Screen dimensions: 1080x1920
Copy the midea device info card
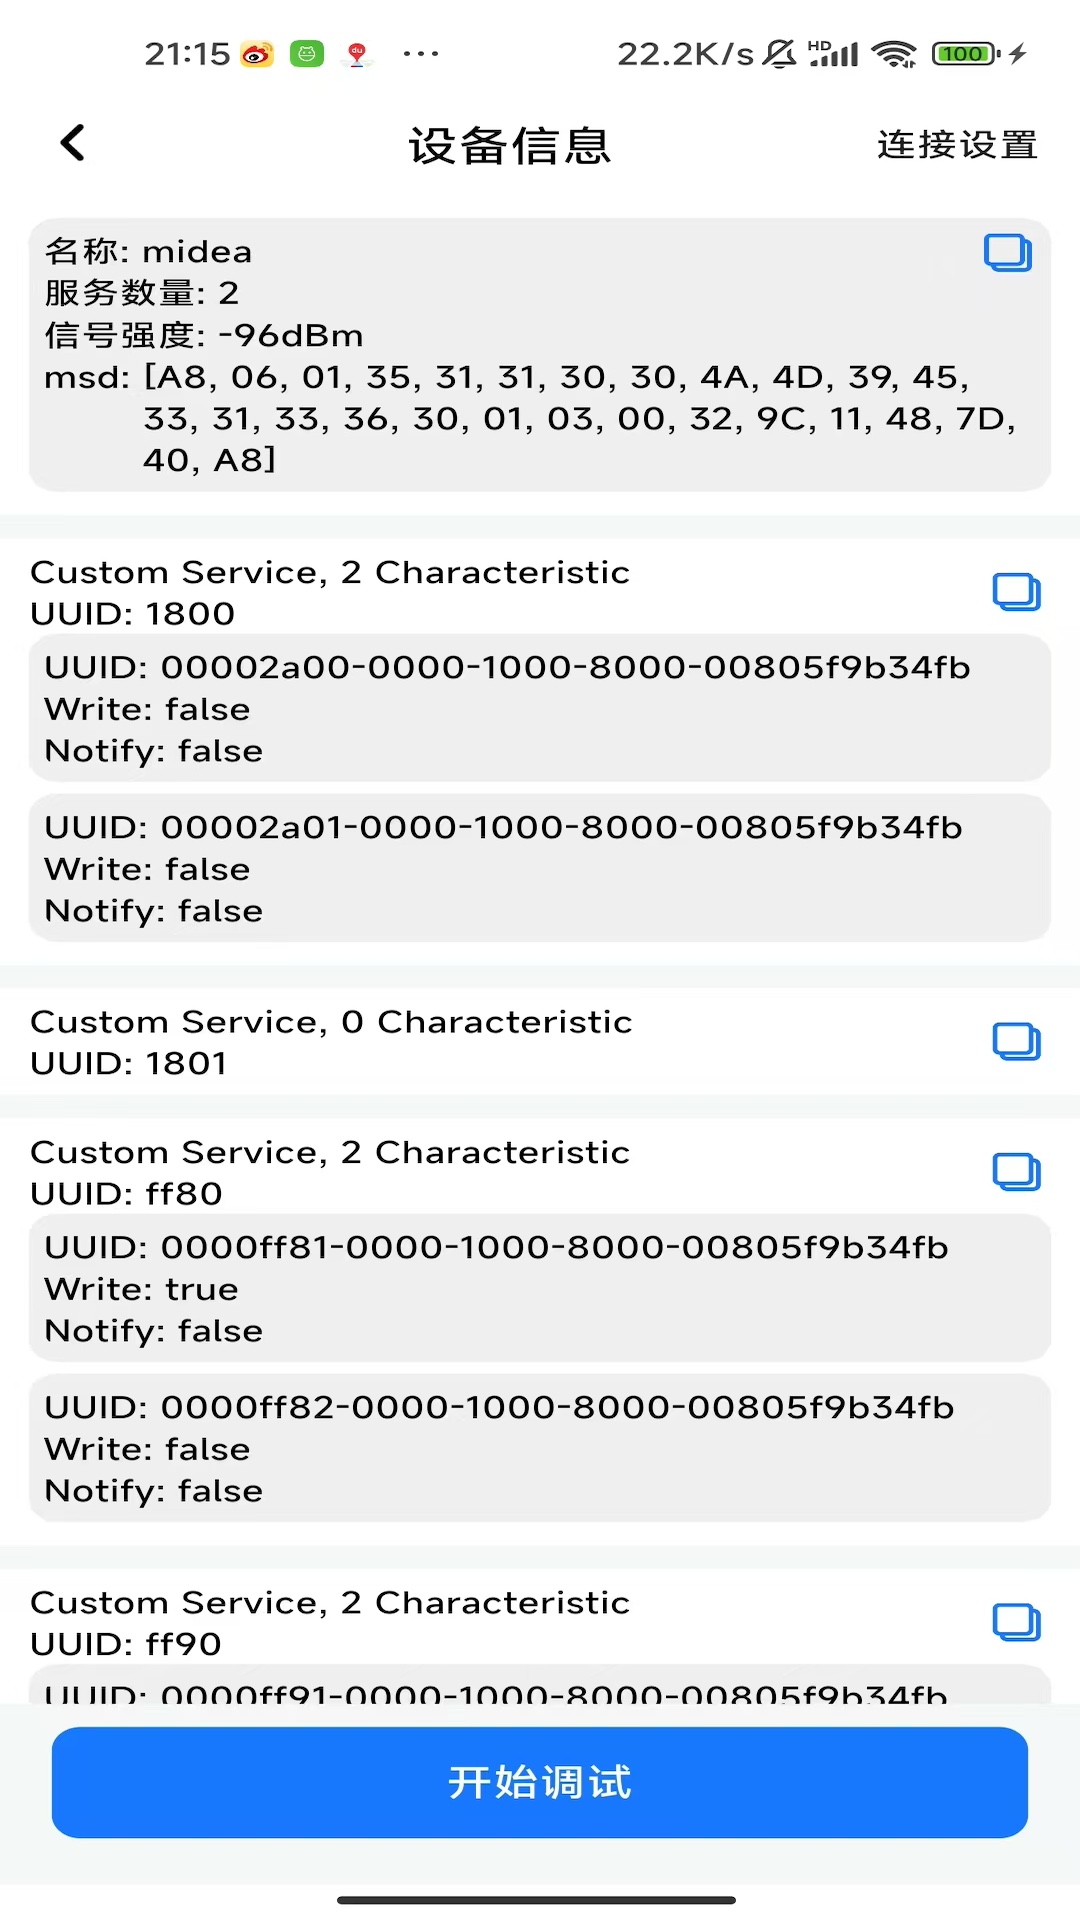[1007, 253]
